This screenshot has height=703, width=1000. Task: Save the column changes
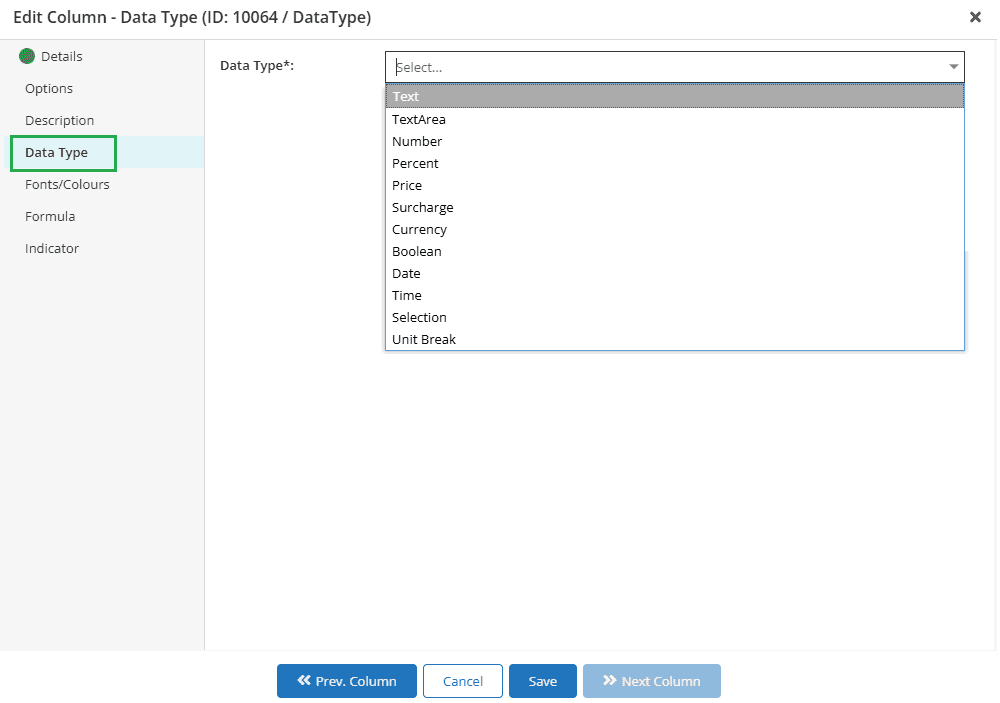pos(543,681)
